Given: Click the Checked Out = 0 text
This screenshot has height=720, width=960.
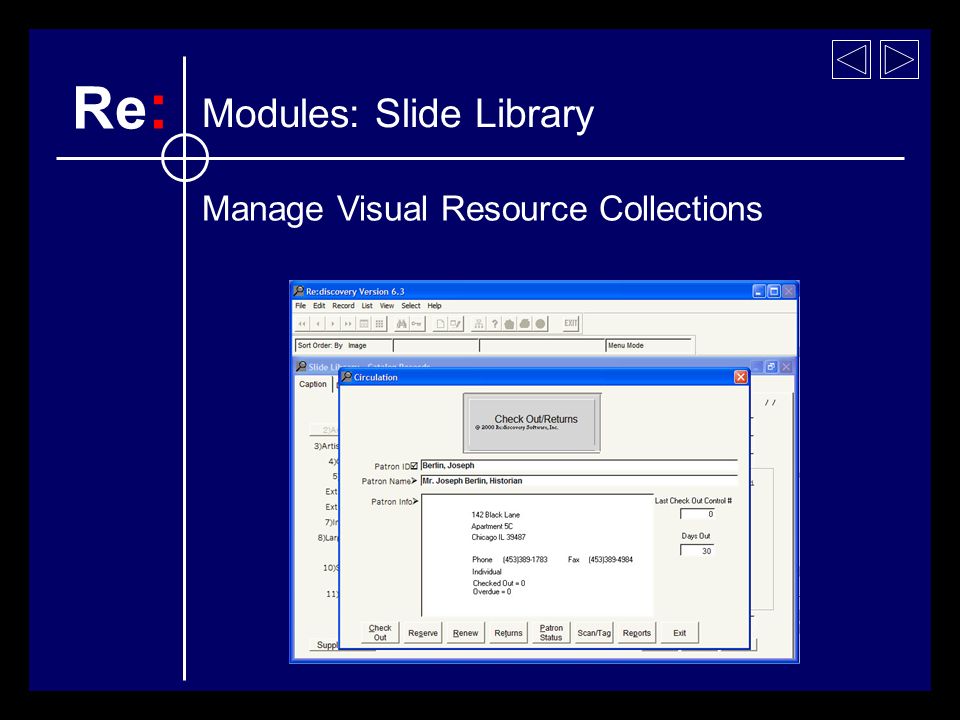Looking at the screenshot, I should 498,583.
